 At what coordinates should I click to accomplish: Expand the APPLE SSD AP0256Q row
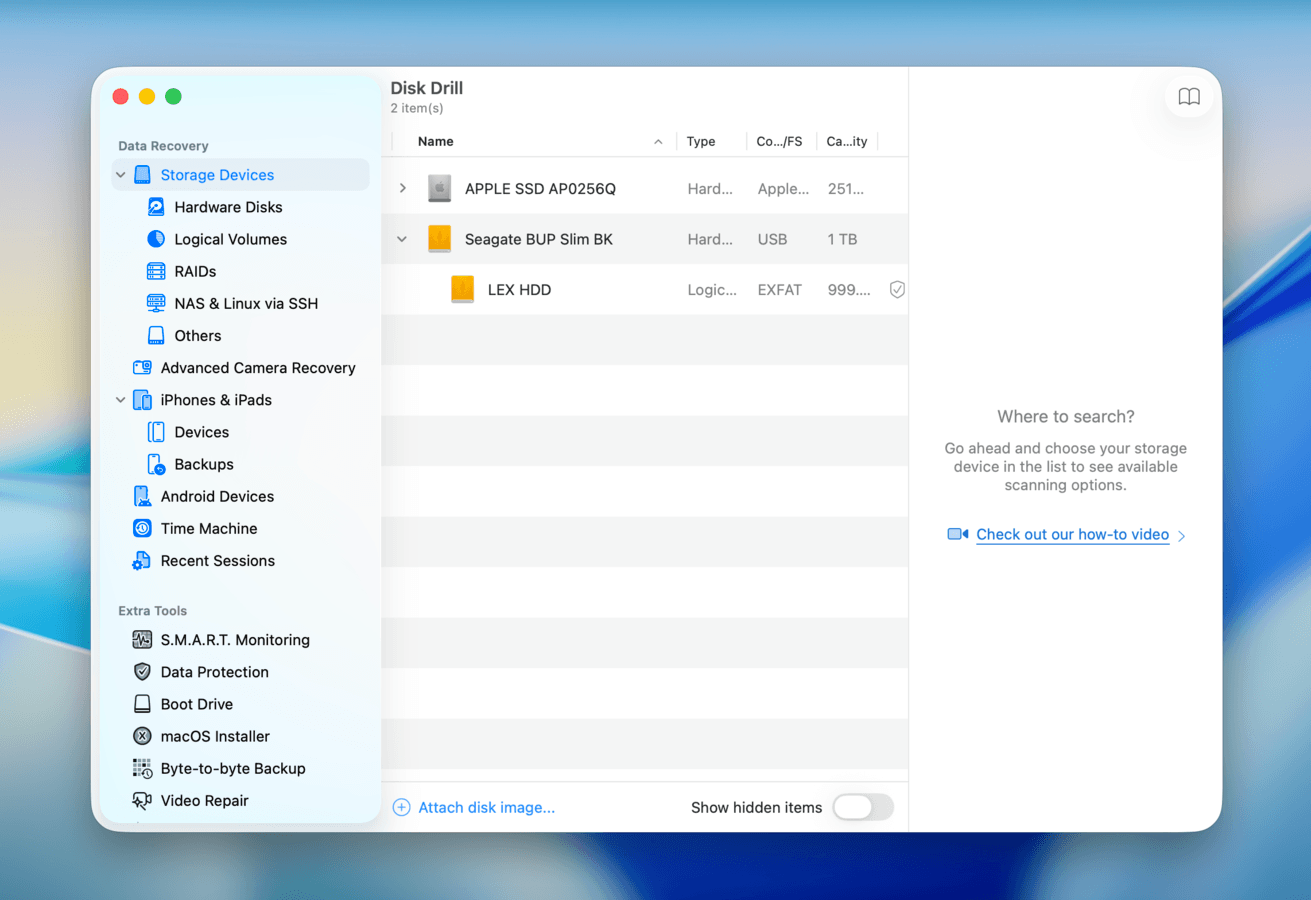pos(403,189)
